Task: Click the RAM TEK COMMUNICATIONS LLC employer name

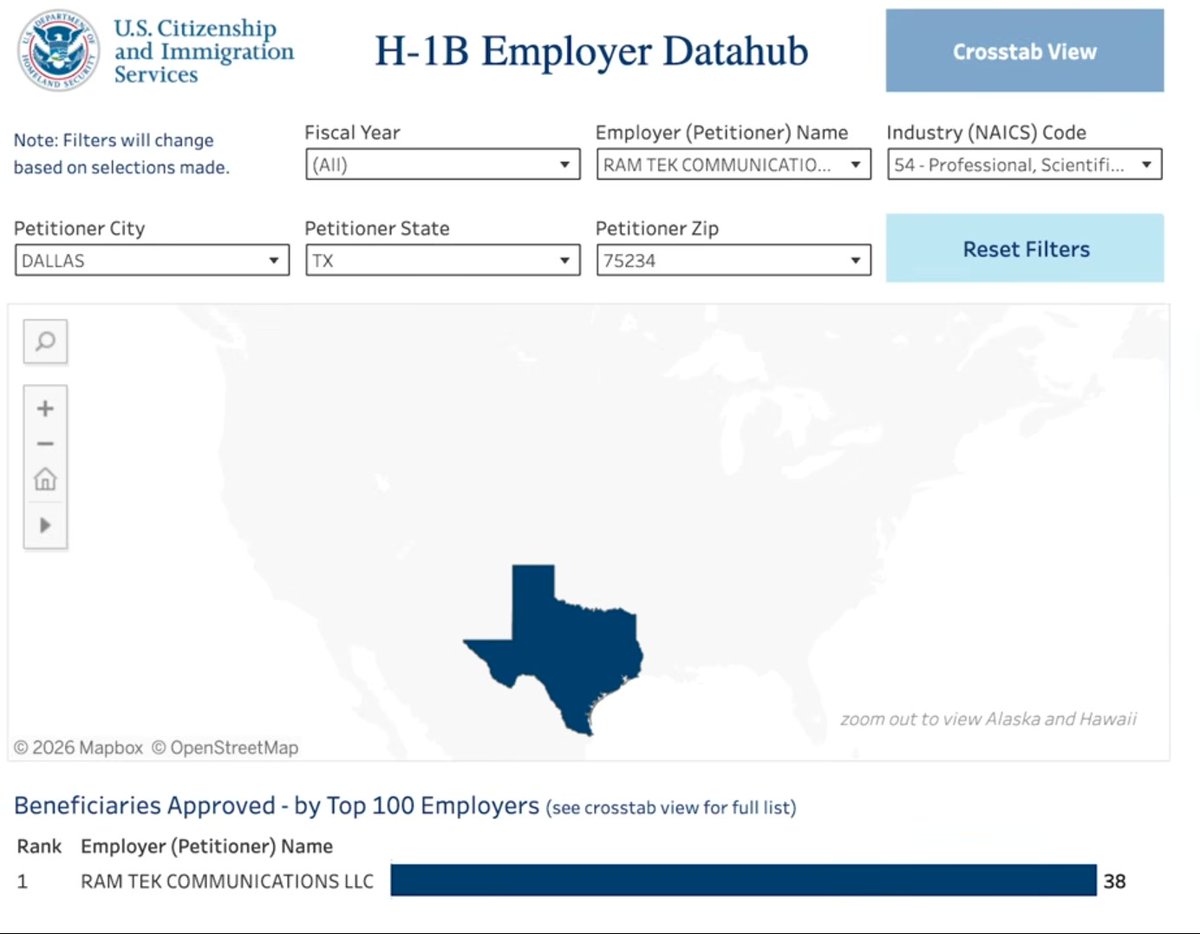Action: coord(227,881)
